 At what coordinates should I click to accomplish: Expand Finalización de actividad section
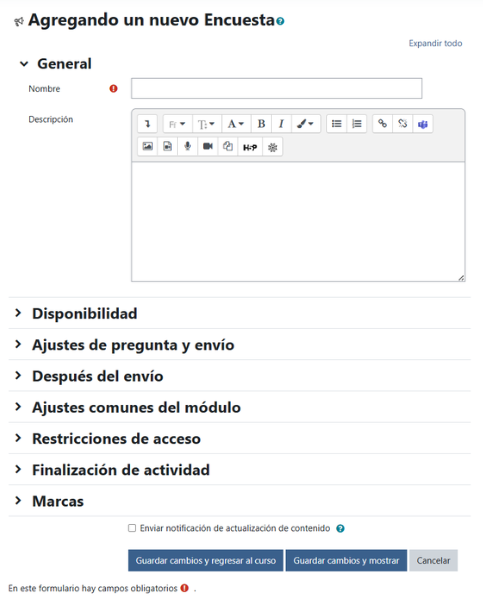18,469
